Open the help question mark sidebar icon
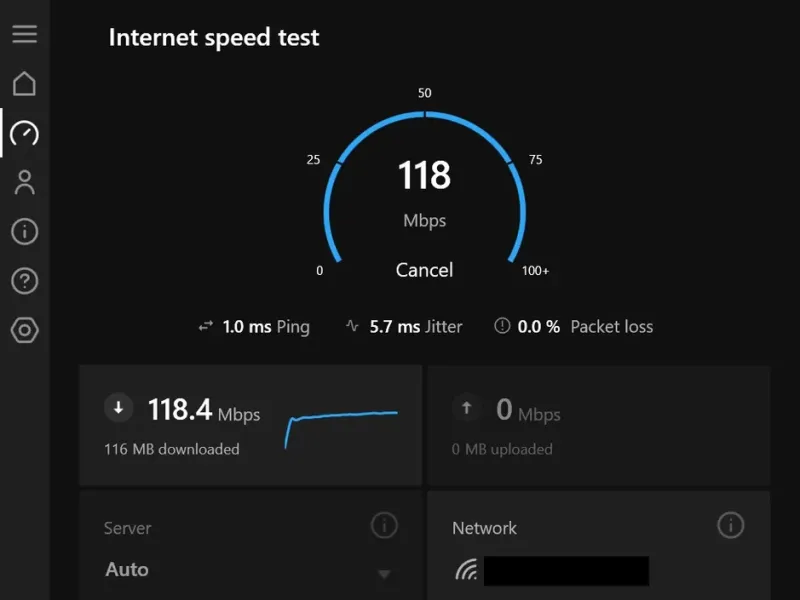800x600 pixels. tap(24, 281)
